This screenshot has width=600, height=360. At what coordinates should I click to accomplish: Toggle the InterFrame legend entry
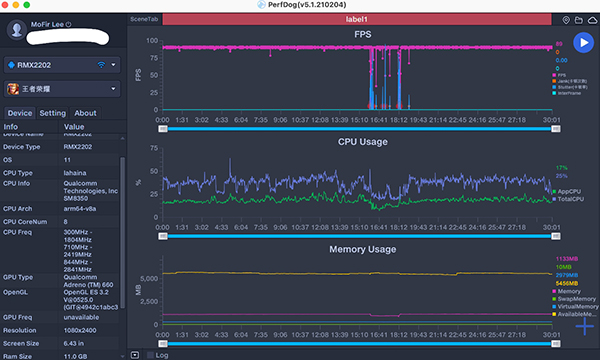click(x=567, y=93)
